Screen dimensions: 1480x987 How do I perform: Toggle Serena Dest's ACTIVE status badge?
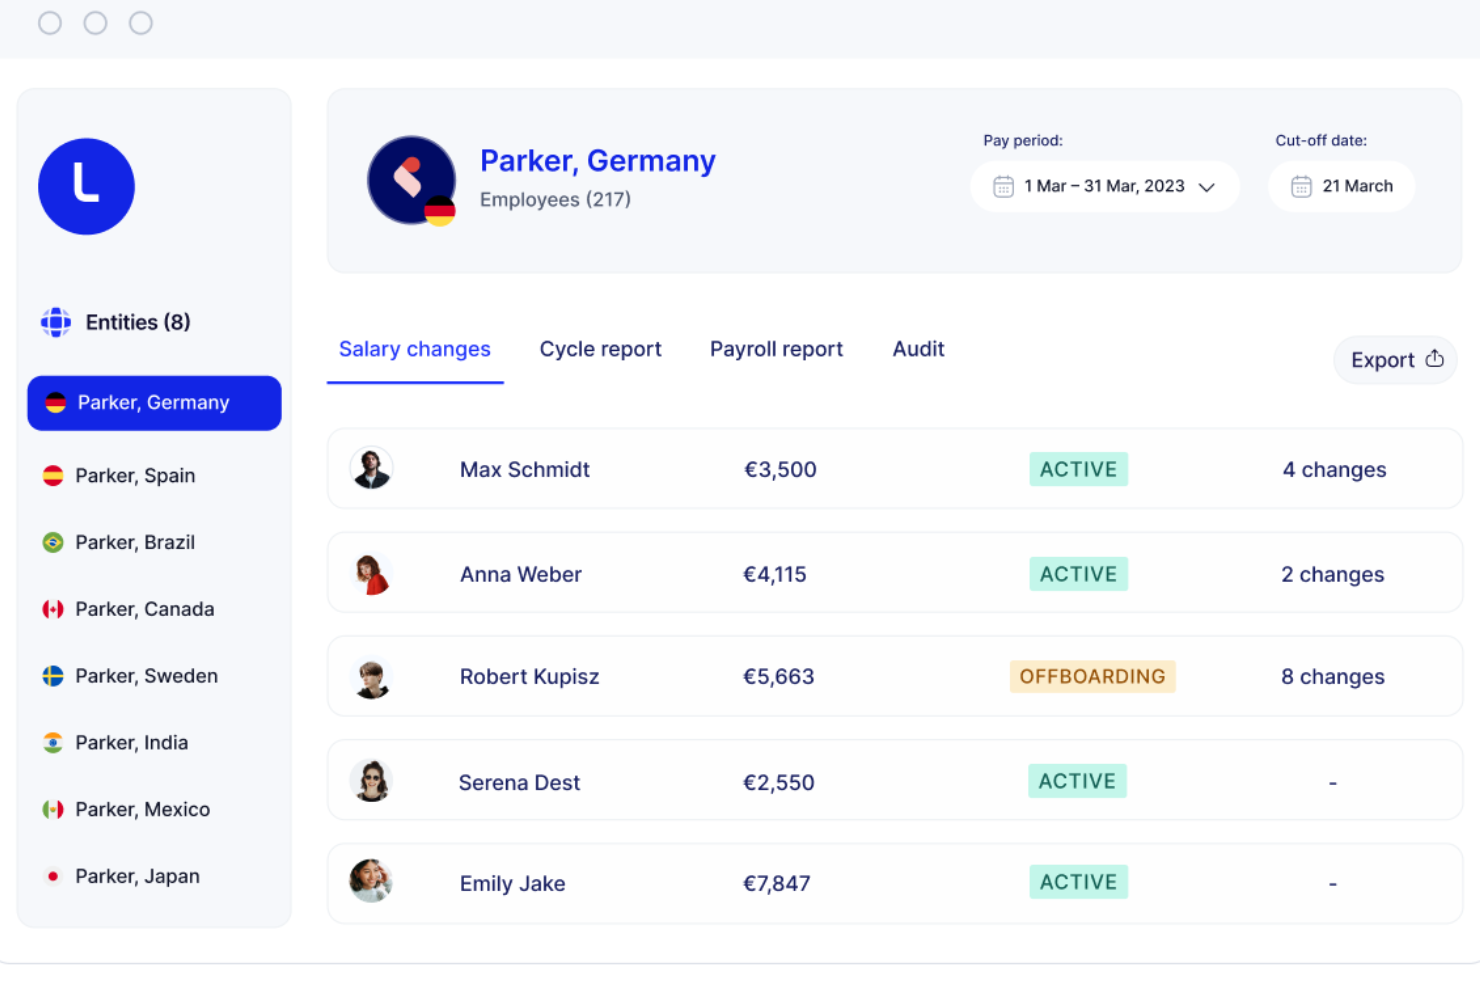[1077, 781]
